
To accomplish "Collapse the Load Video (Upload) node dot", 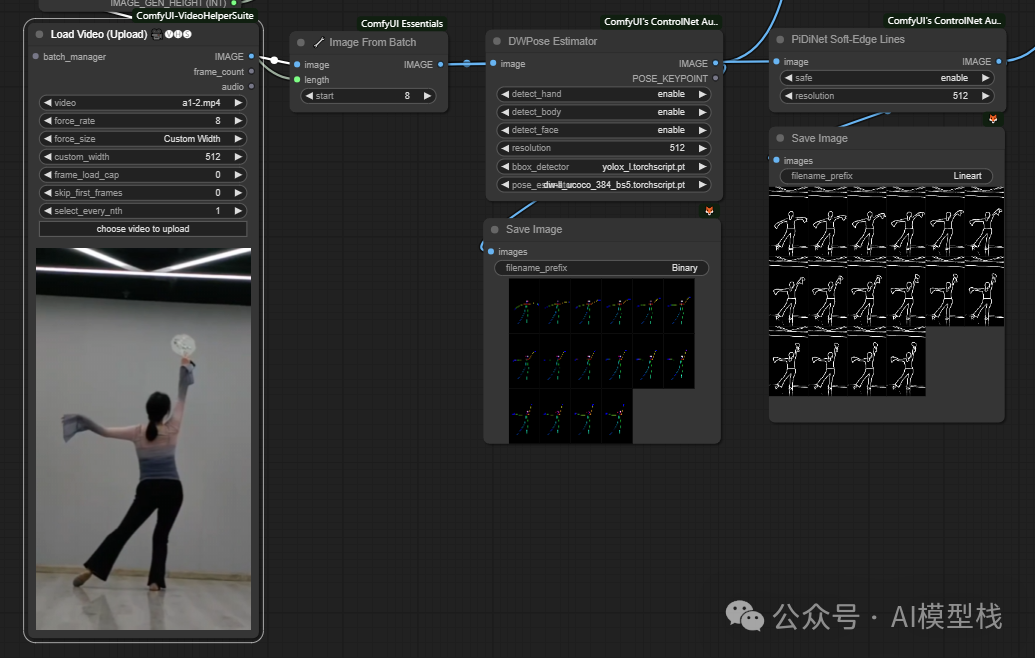I will pos(39,34).
